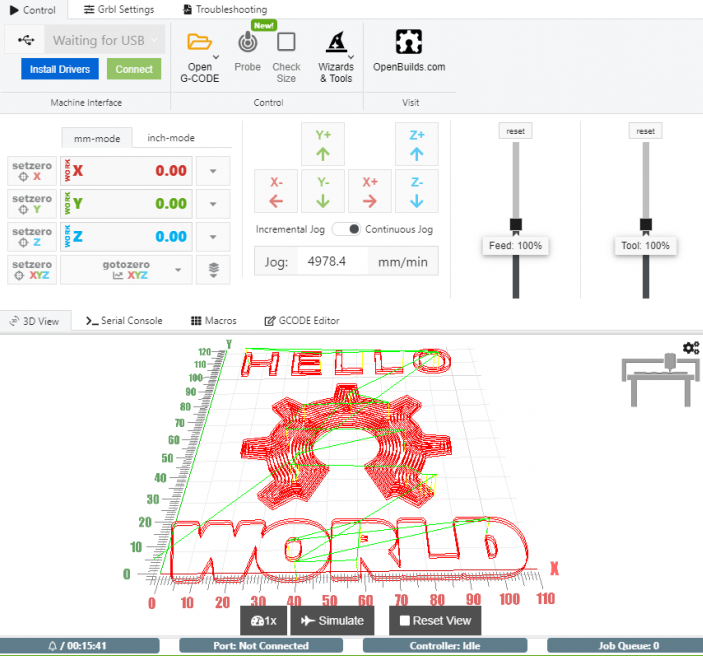Open 3D viewer settings gears icon
Viewport: 703px width, 656px height.
pyautogui.click(x=691, y=348)
